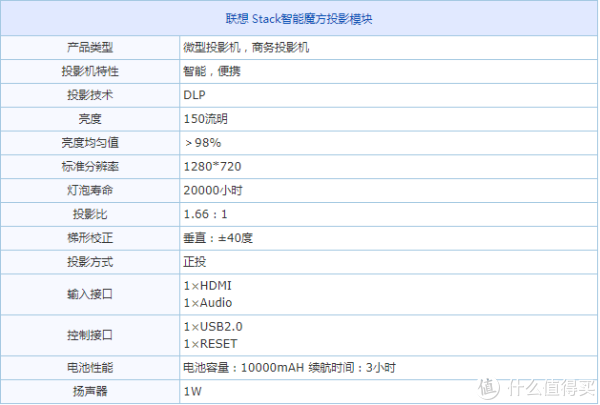Viewport: 600px width, 405px height.
Task: Select the 投影机特性 label cell
Action: [x=90, y=71]
